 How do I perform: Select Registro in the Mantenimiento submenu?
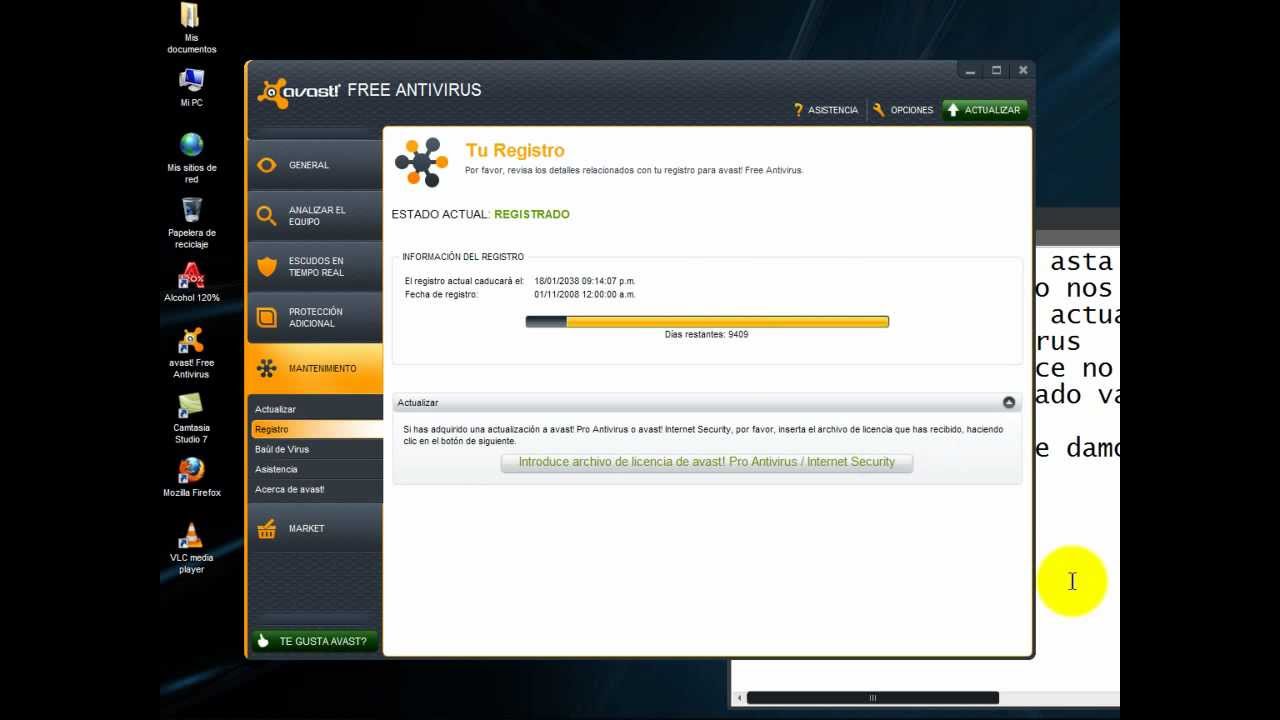316,429
